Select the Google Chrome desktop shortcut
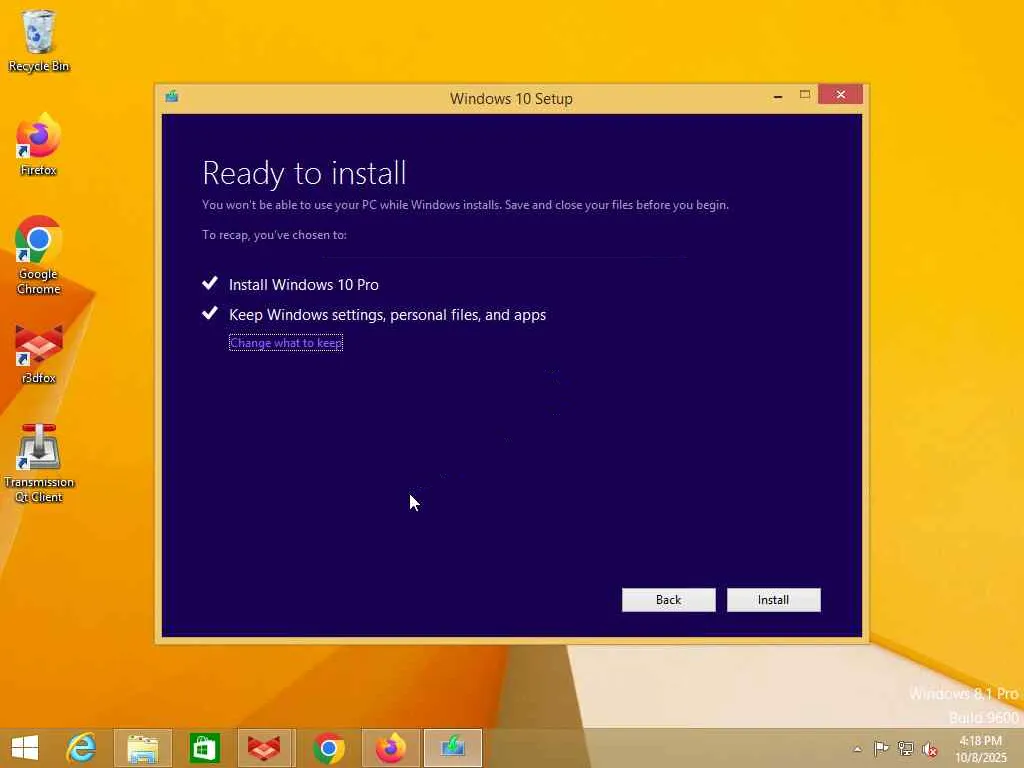This screenshot has height=768, width=1024. (39, 255)
